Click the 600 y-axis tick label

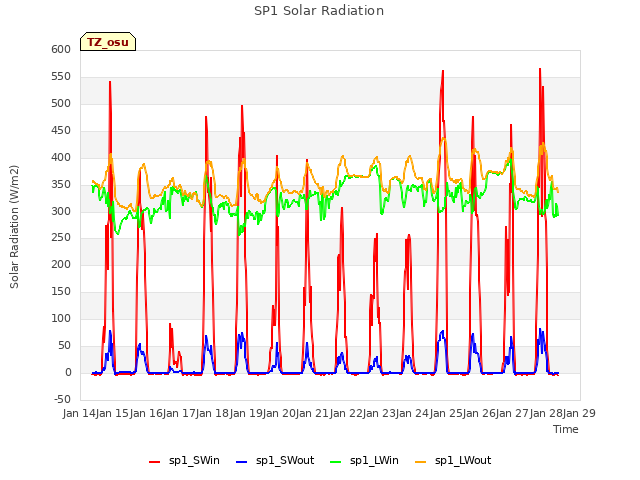point(61,50)
